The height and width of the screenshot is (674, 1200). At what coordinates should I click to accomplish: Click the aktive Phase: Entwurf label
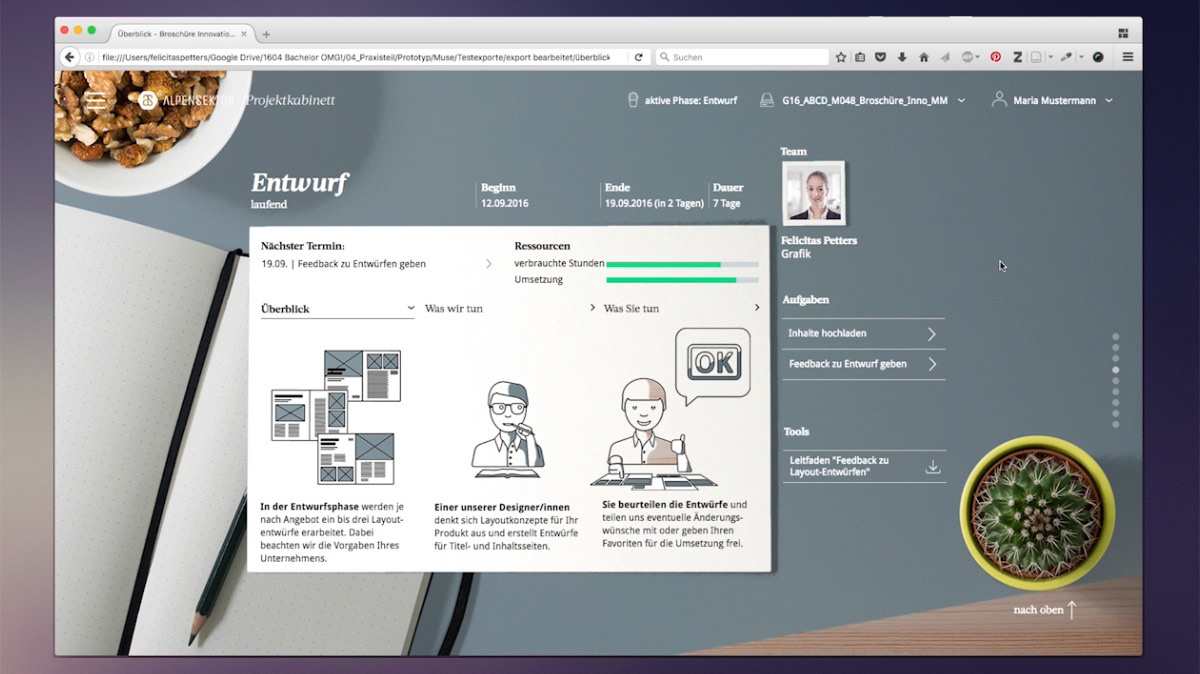point(691,101)
